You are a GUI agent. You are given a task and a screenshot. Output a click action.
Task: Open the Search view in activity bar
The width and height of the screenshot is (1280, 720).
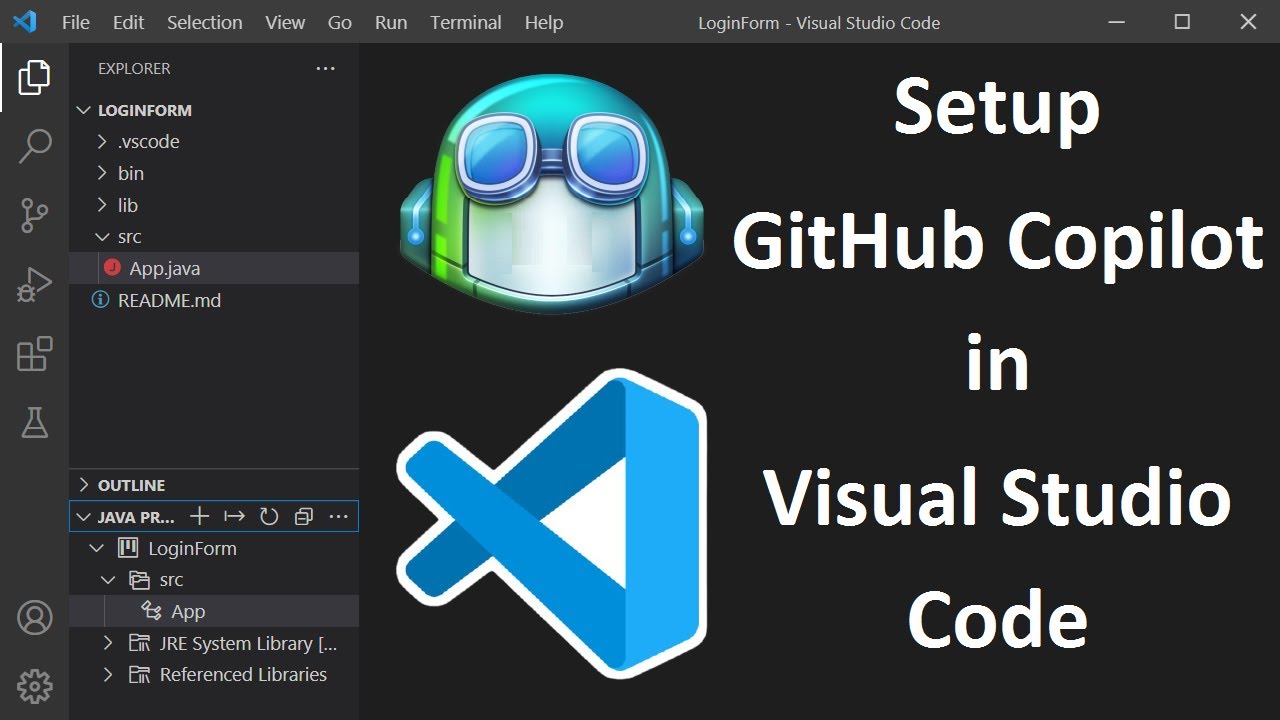point(34,146)
